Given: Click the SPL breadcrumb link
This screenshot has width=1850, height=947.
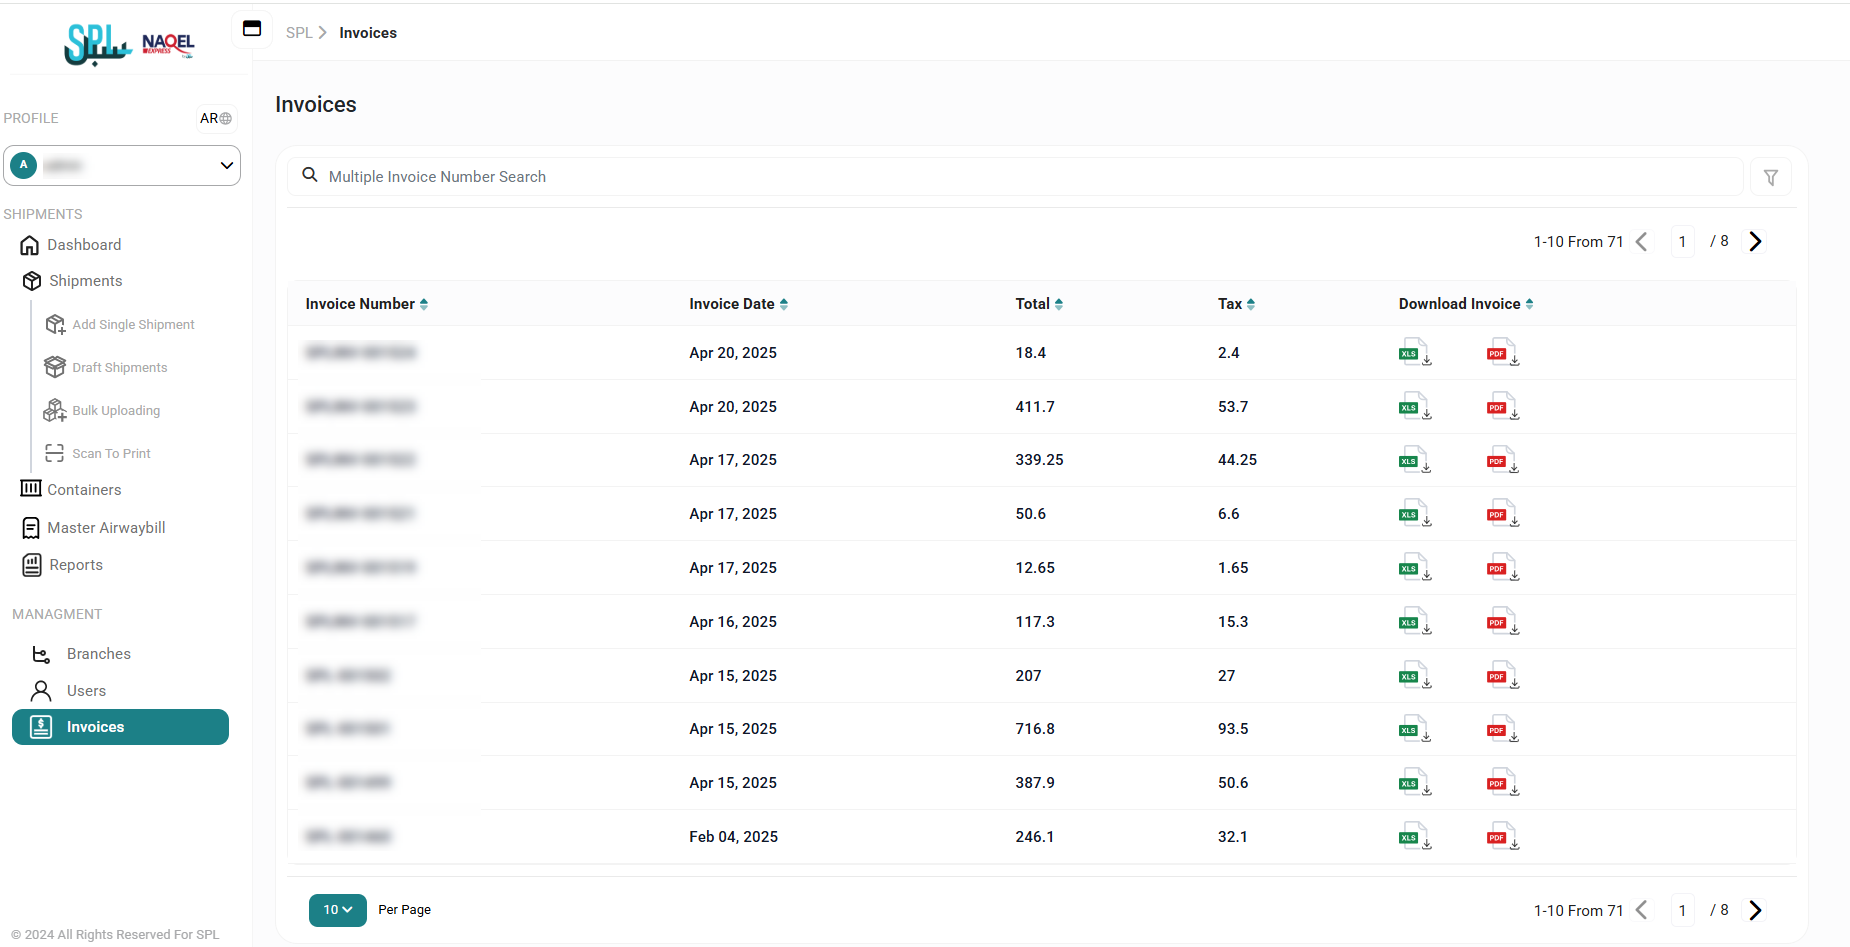Looking at the screenshot, I should [298, 33].
